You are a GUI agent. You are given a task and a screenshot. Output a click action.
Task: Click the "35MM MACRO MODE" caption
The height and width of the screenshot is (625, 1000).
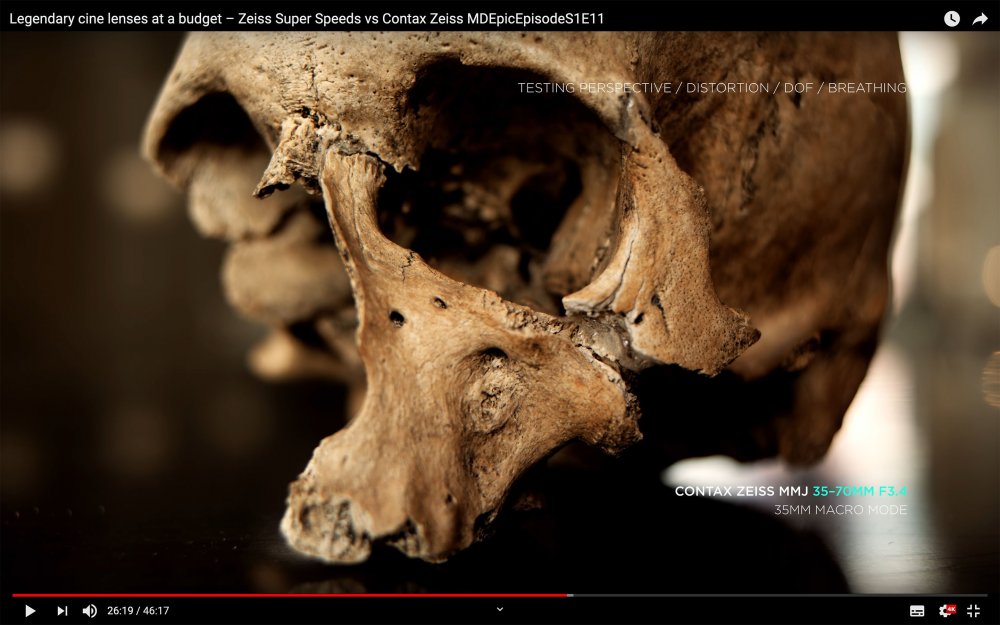(x=840, y=510)
